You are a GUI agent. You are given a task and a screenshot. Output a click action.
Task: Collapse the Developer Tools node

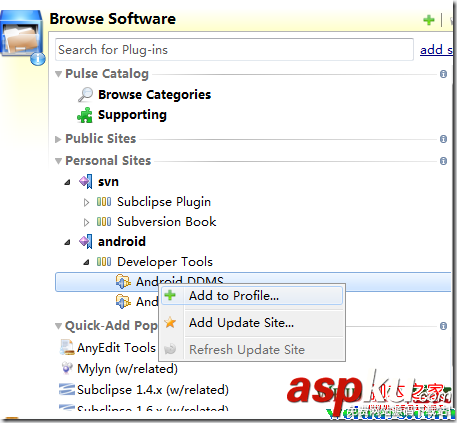coord(86,262)
